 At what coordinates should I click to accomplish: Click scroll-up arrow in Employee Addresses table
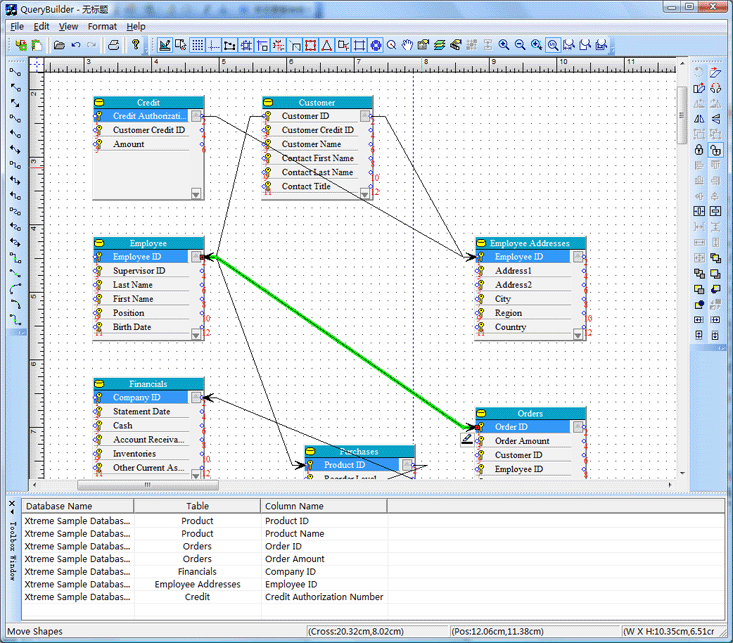click(x=578, y=256)
